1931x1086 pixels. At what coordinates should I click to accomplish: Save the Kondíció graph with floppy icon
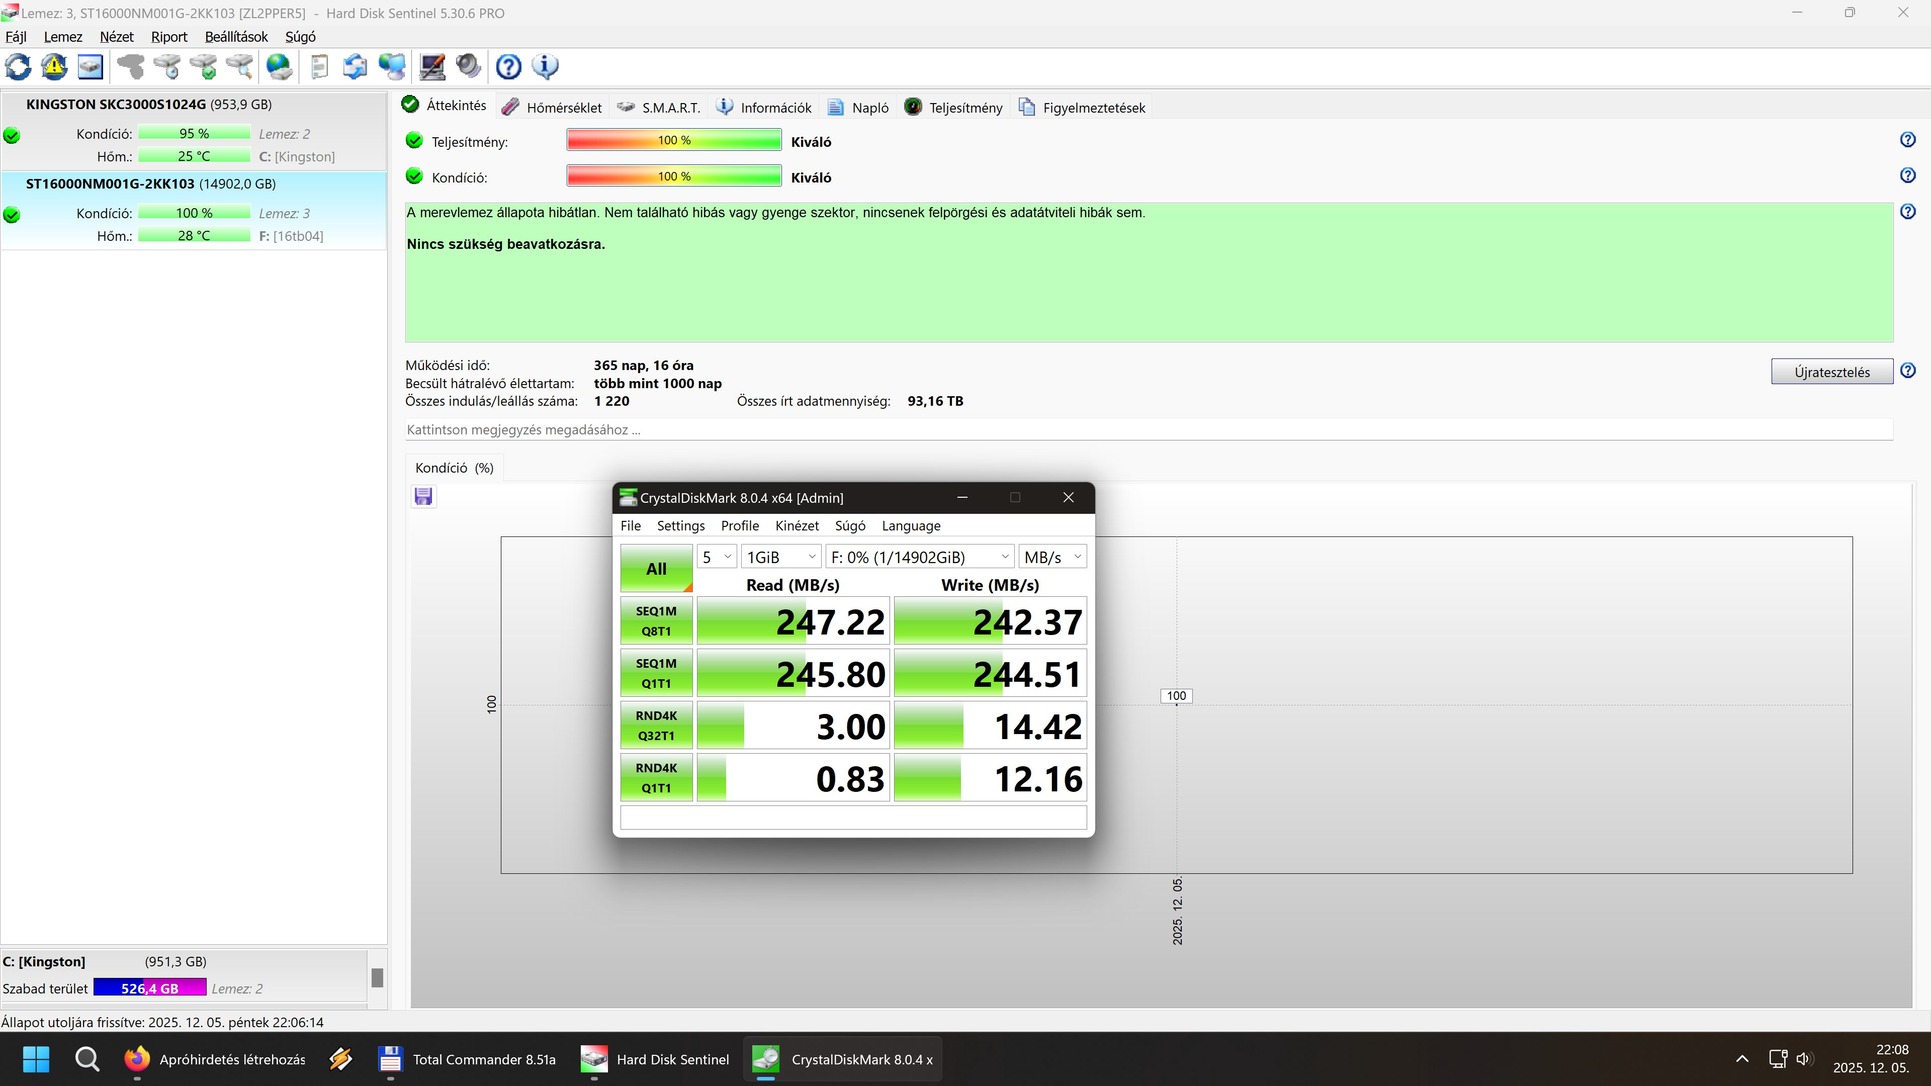pyautogui.click(x=423, y=497)
